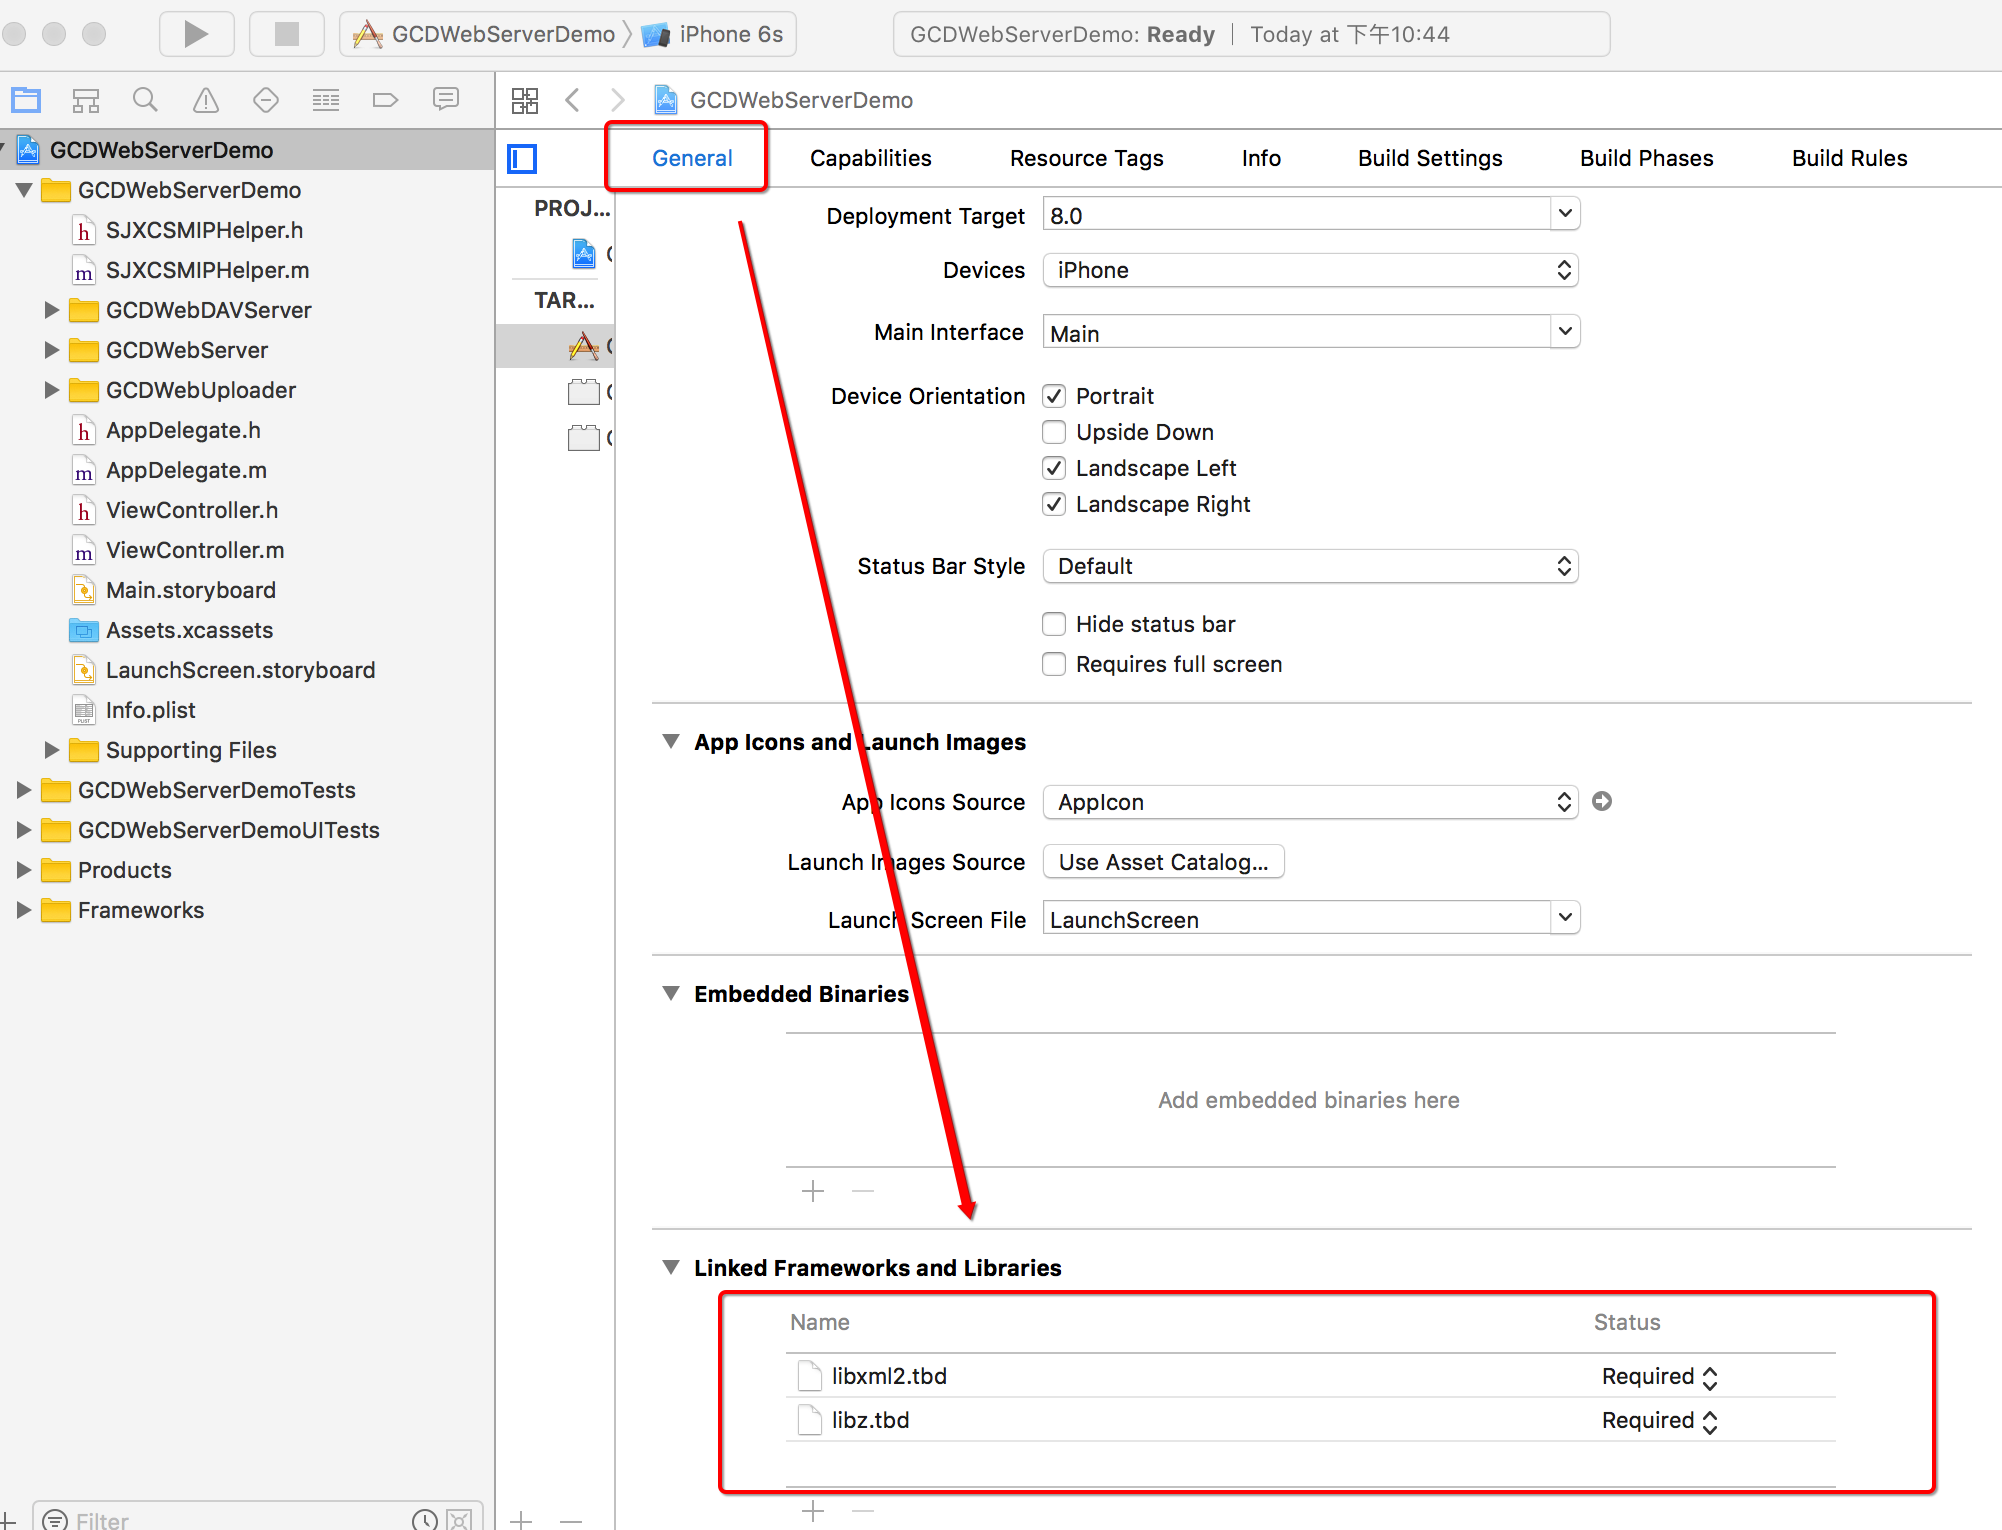Open the Capabilities tab
The image size is (2002, 1530).
click(x=869, y=158)
